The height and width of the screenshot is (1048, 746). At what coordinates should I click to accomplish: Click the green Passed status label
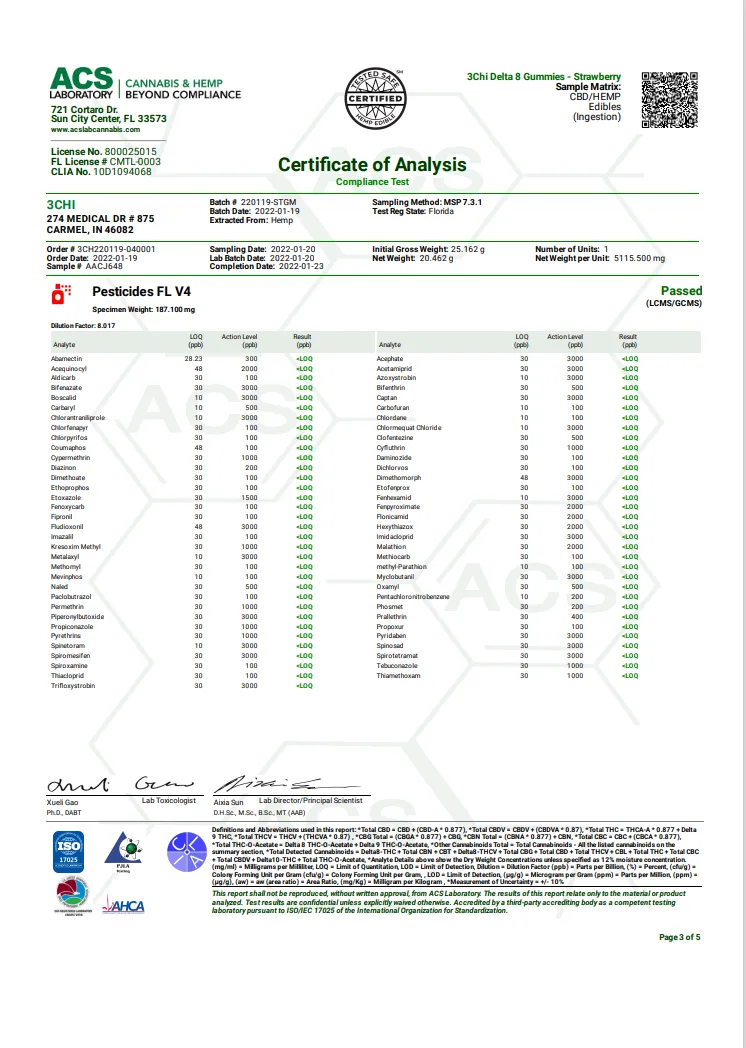coord(681,291)
